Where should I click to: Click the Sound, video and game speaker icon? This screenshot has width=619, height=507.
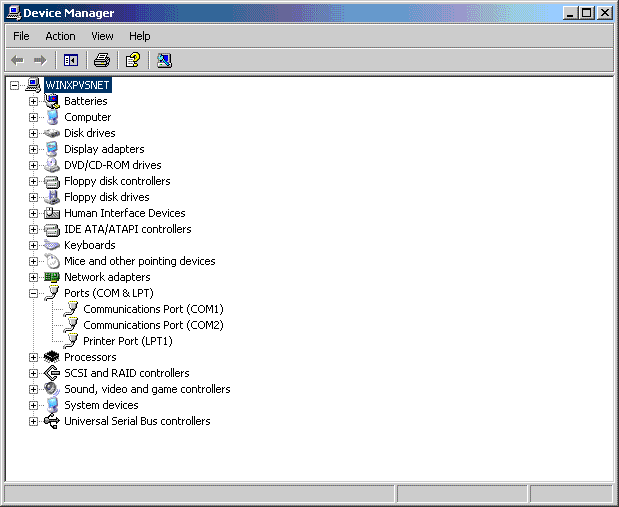tap(52, 389)
